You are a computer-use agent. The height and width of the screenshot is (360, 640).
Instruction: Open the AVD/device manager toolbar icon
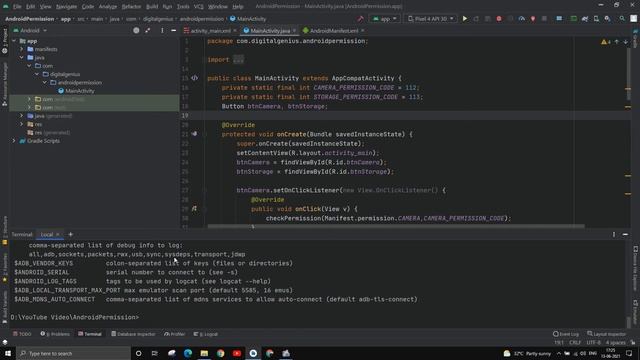tap(596, 19)
